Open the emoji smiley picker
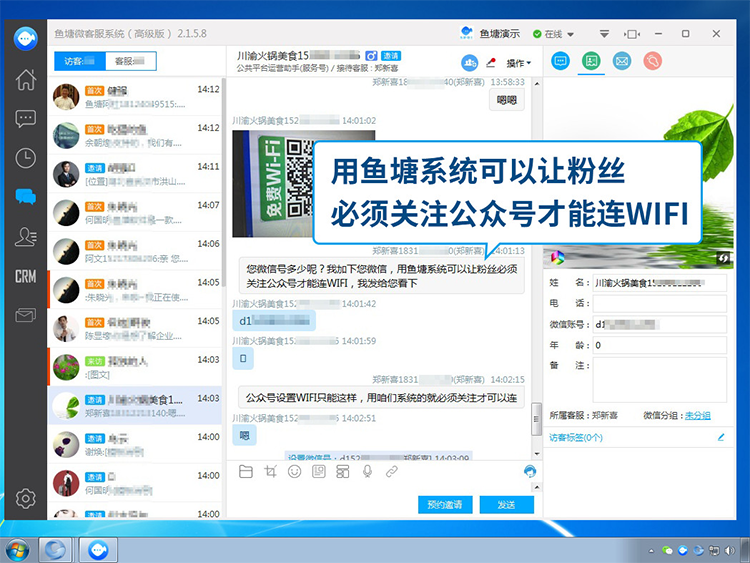 [x=295, y=472]
